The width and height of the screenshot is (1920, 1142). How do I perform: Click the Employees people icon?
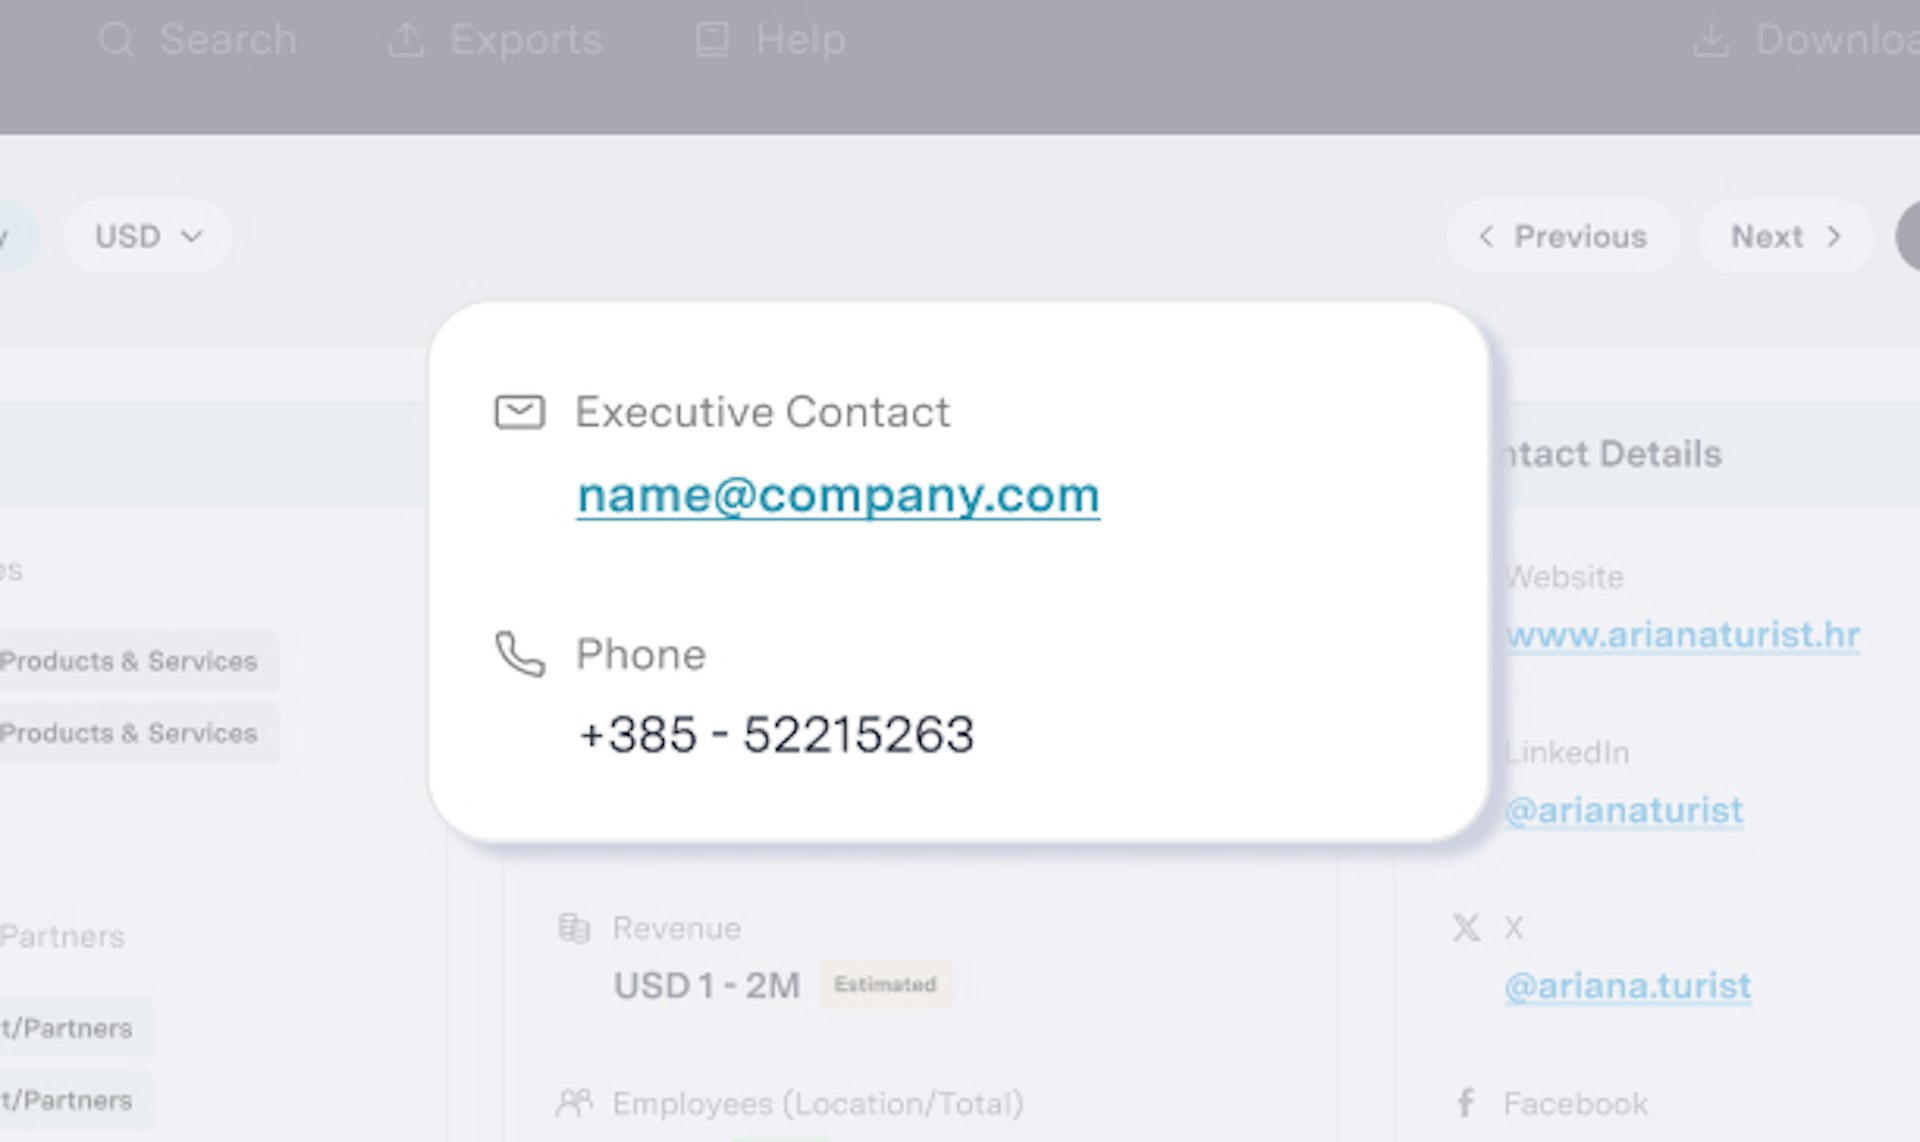[574, 1103]
